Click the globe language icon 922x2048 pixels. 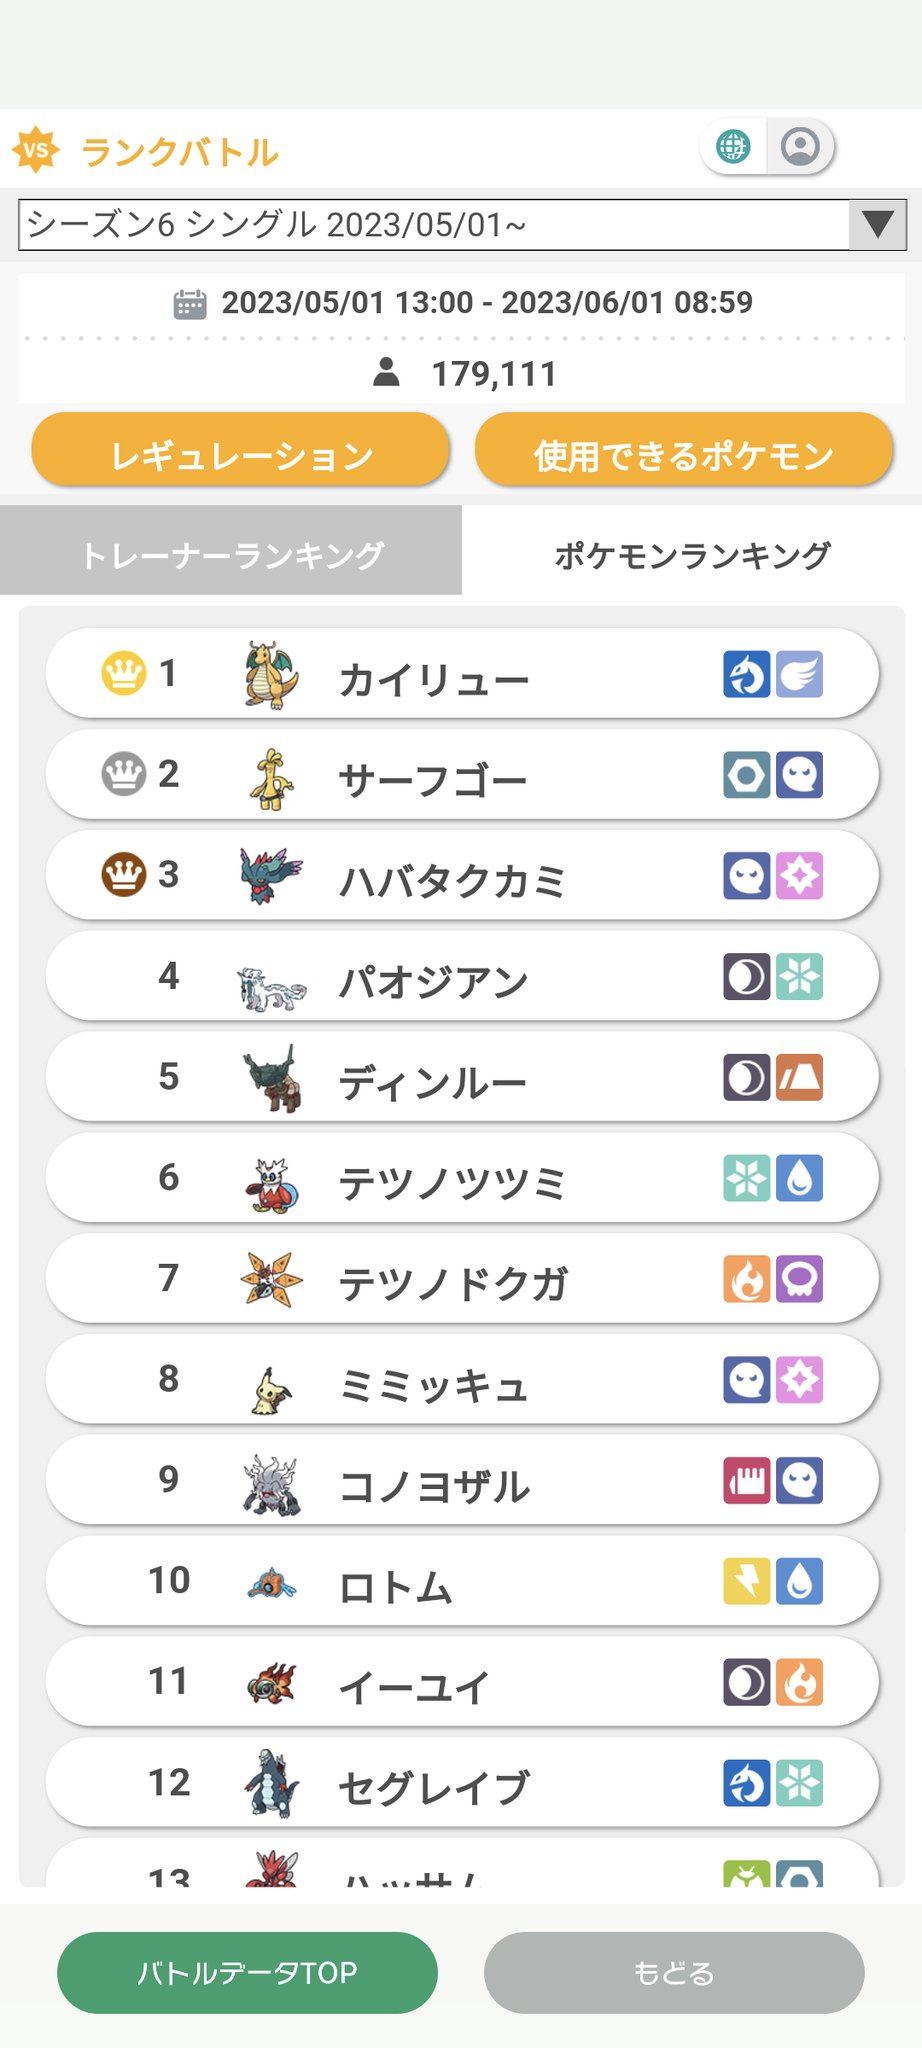coord(733,146)
